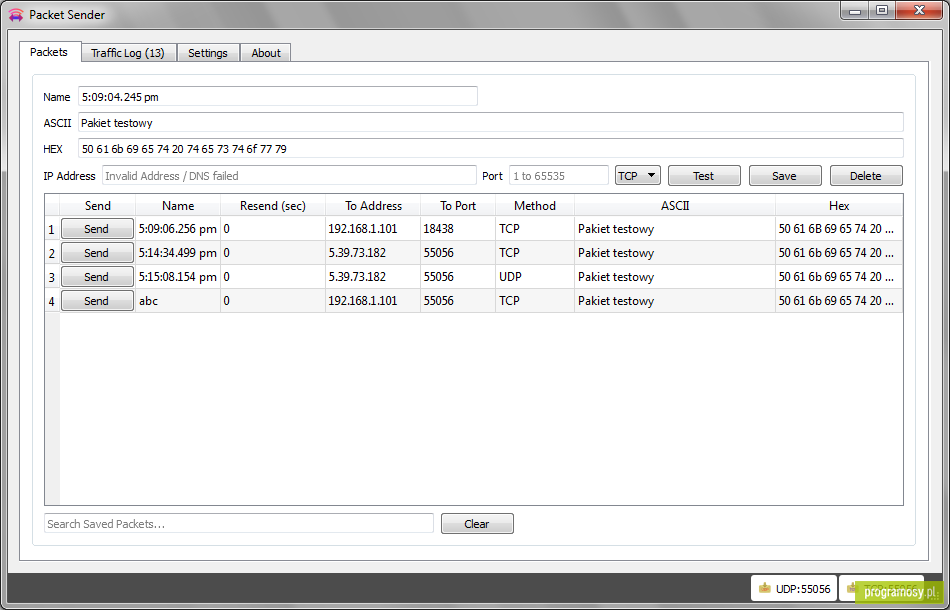The image size is (950, 610).
Task: Click the Name input field
Action: (x=277, y=96)
